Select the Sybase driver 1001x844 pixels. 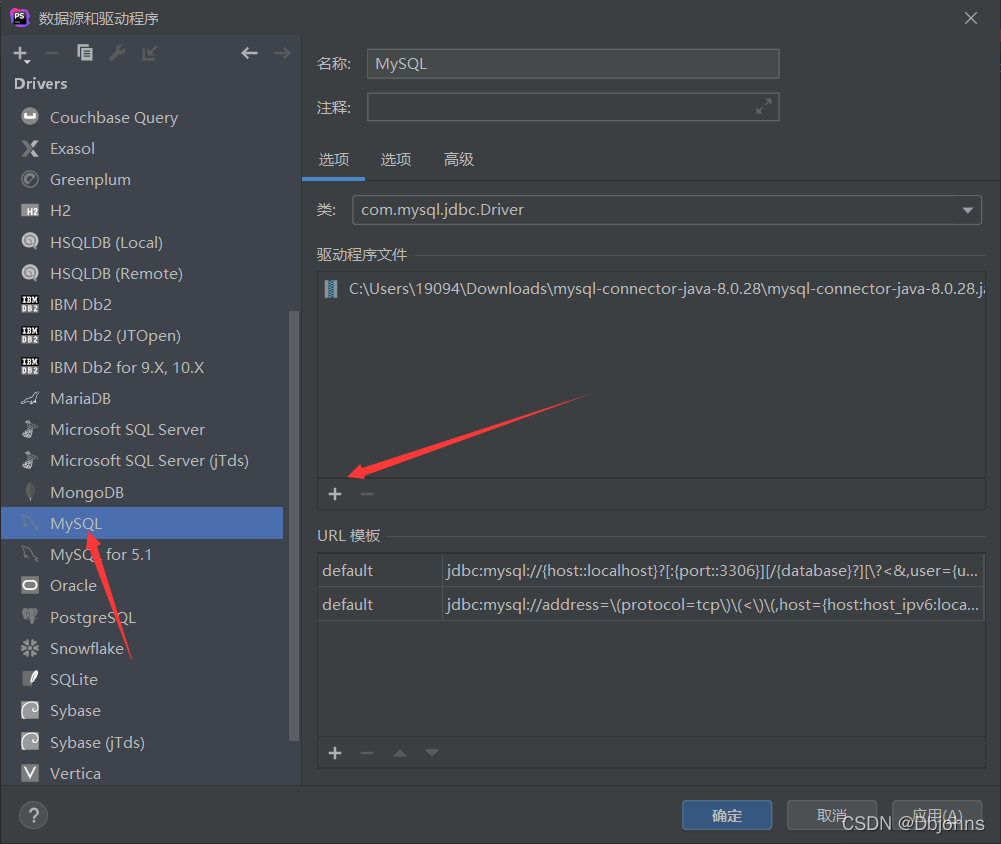[x=142, y=711]
